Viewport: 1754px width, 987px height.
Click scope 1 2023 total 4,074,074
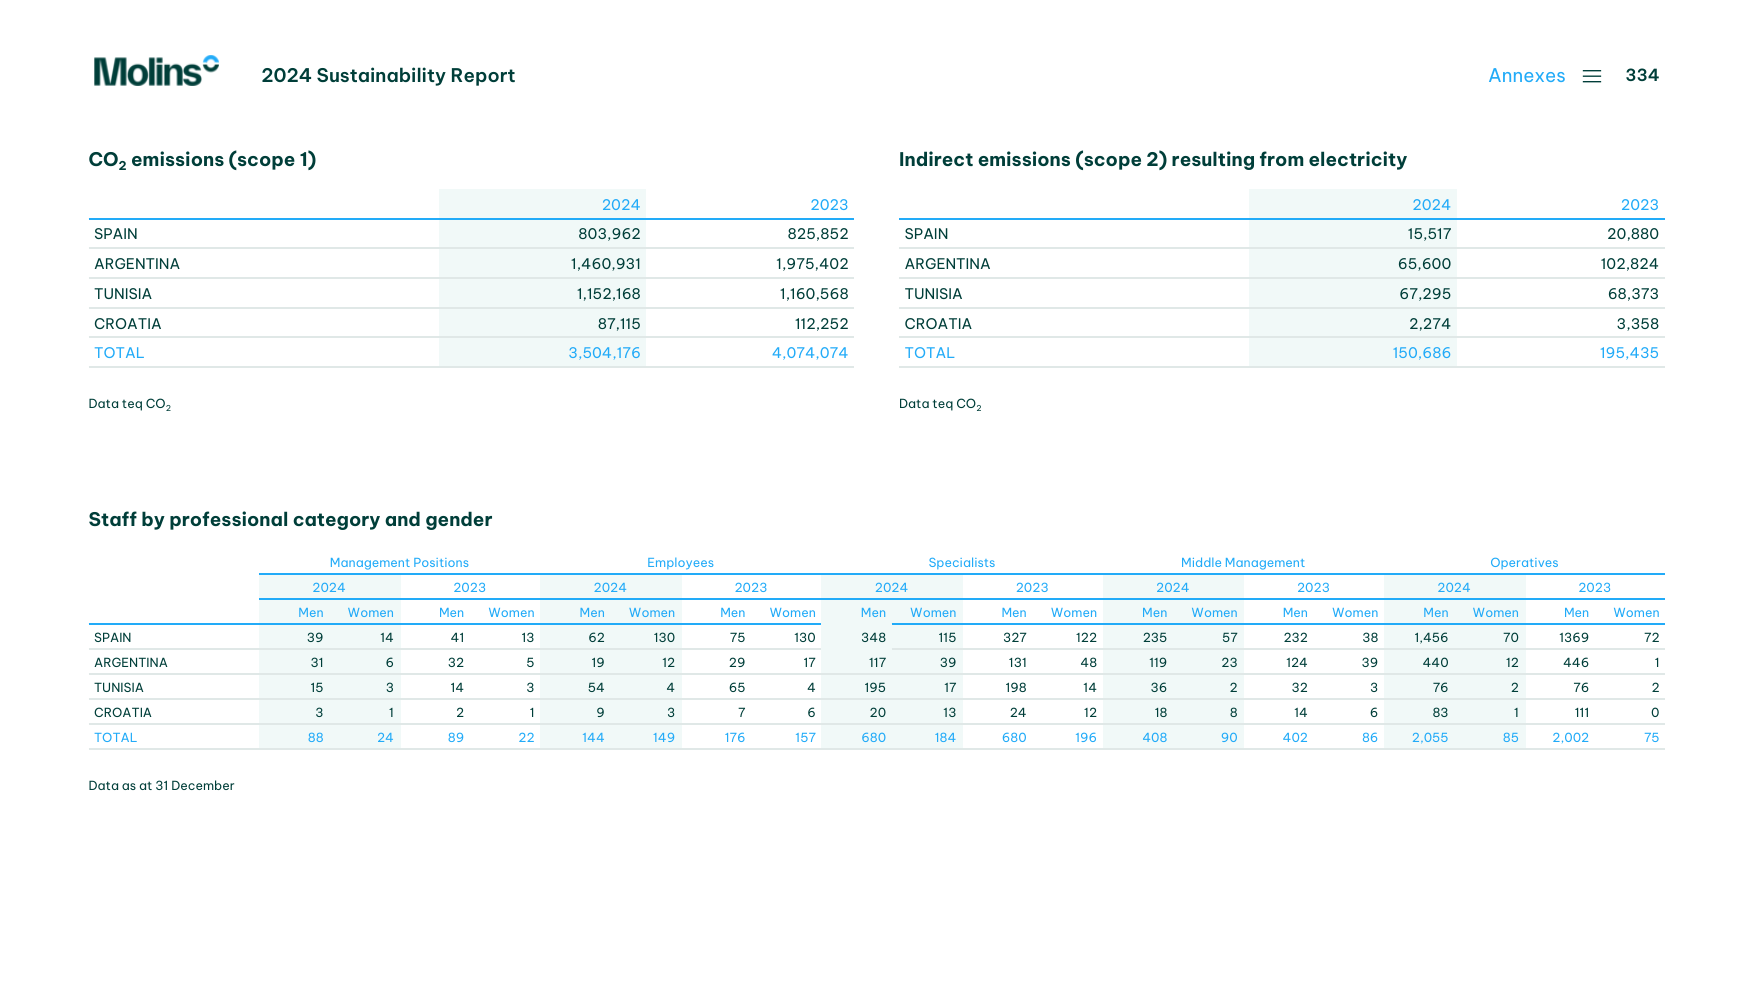pos(810,353)
